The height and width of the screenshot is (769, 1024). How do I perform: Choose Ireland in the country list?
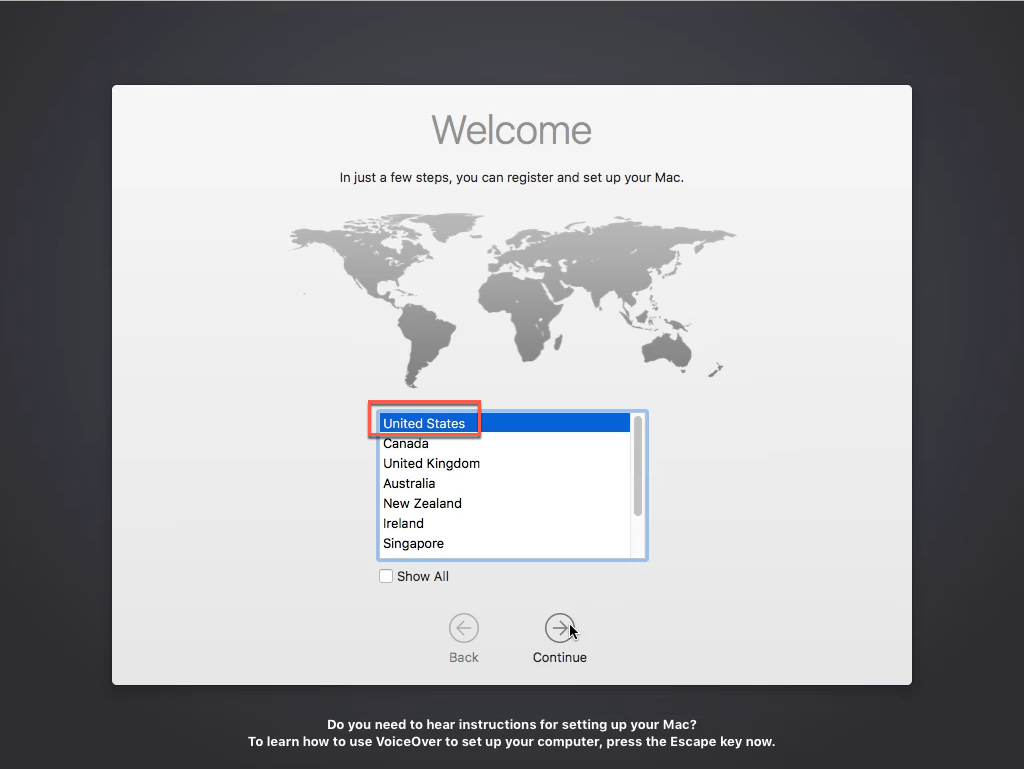click(x=505, y=524)
